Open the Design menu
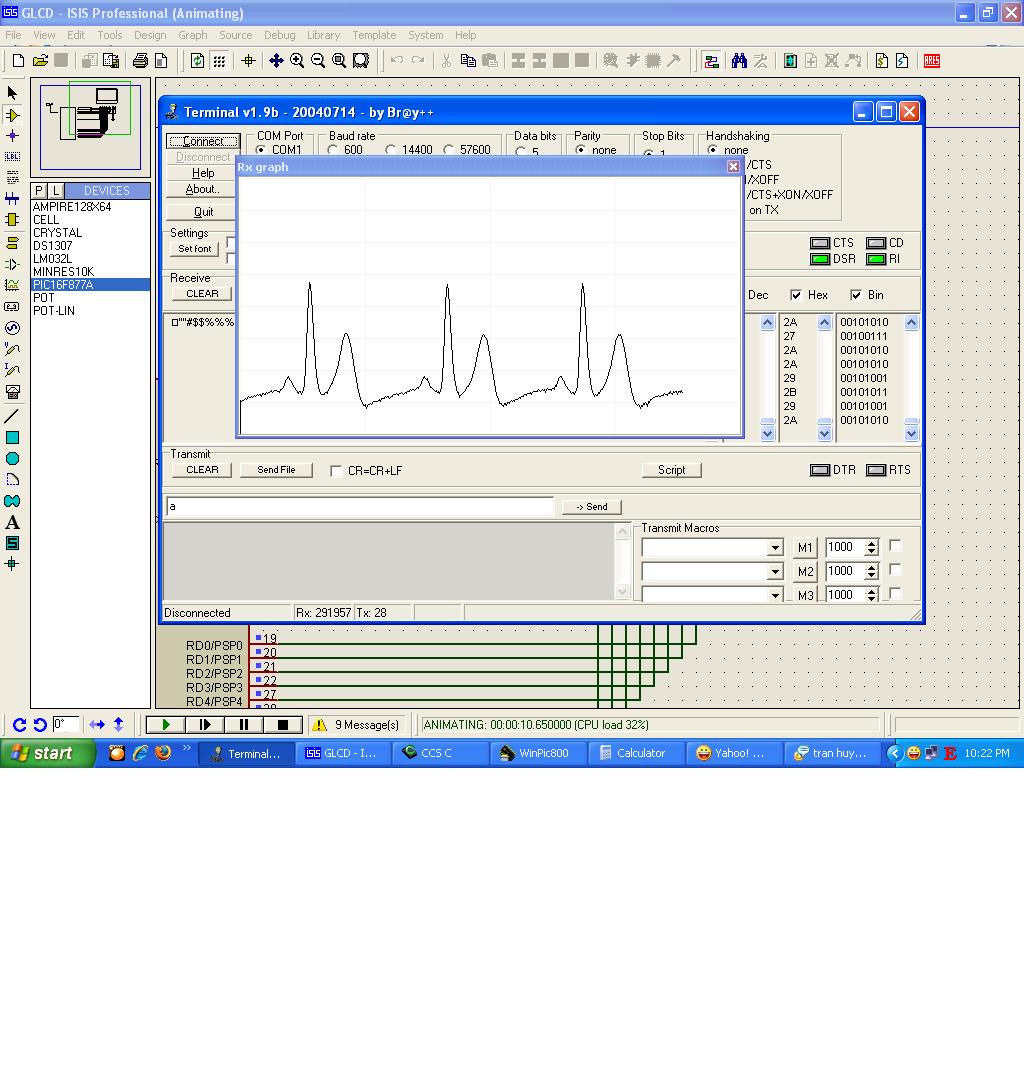Viewport: 1024px width, 1071px height. coord(150,35)
